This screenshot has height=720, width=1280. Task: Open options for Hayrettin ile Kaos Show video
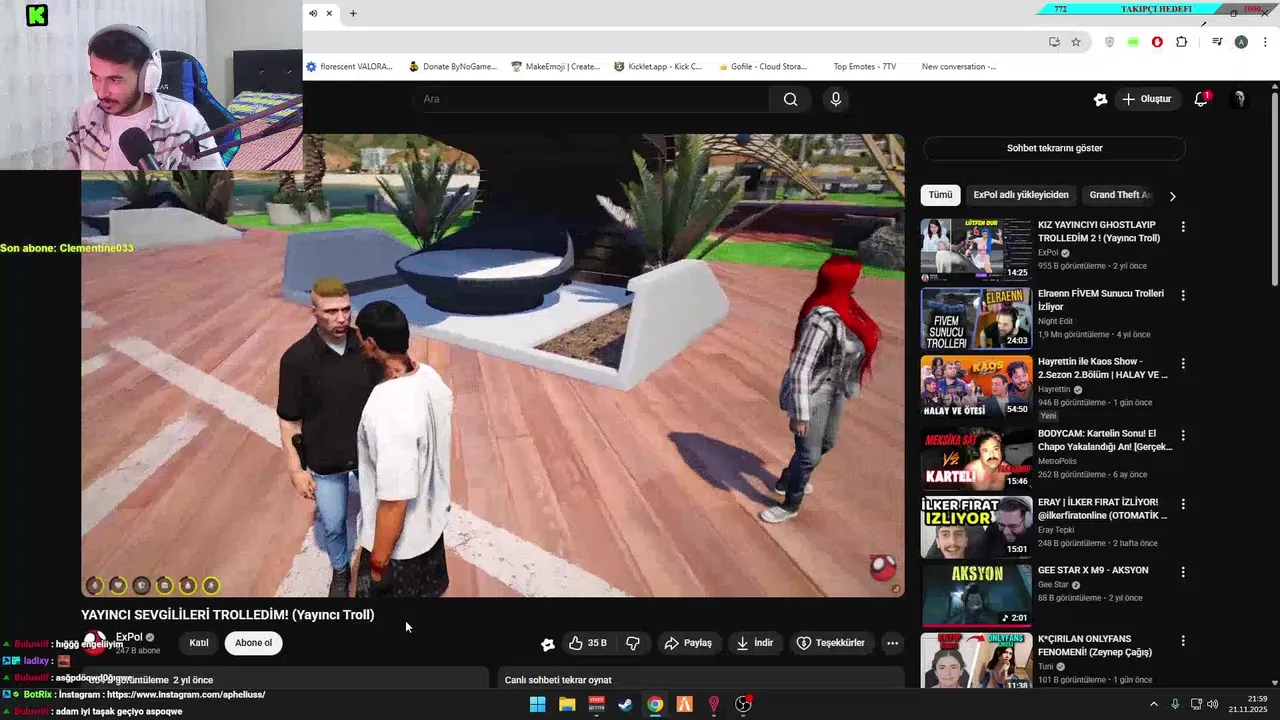1183,364
